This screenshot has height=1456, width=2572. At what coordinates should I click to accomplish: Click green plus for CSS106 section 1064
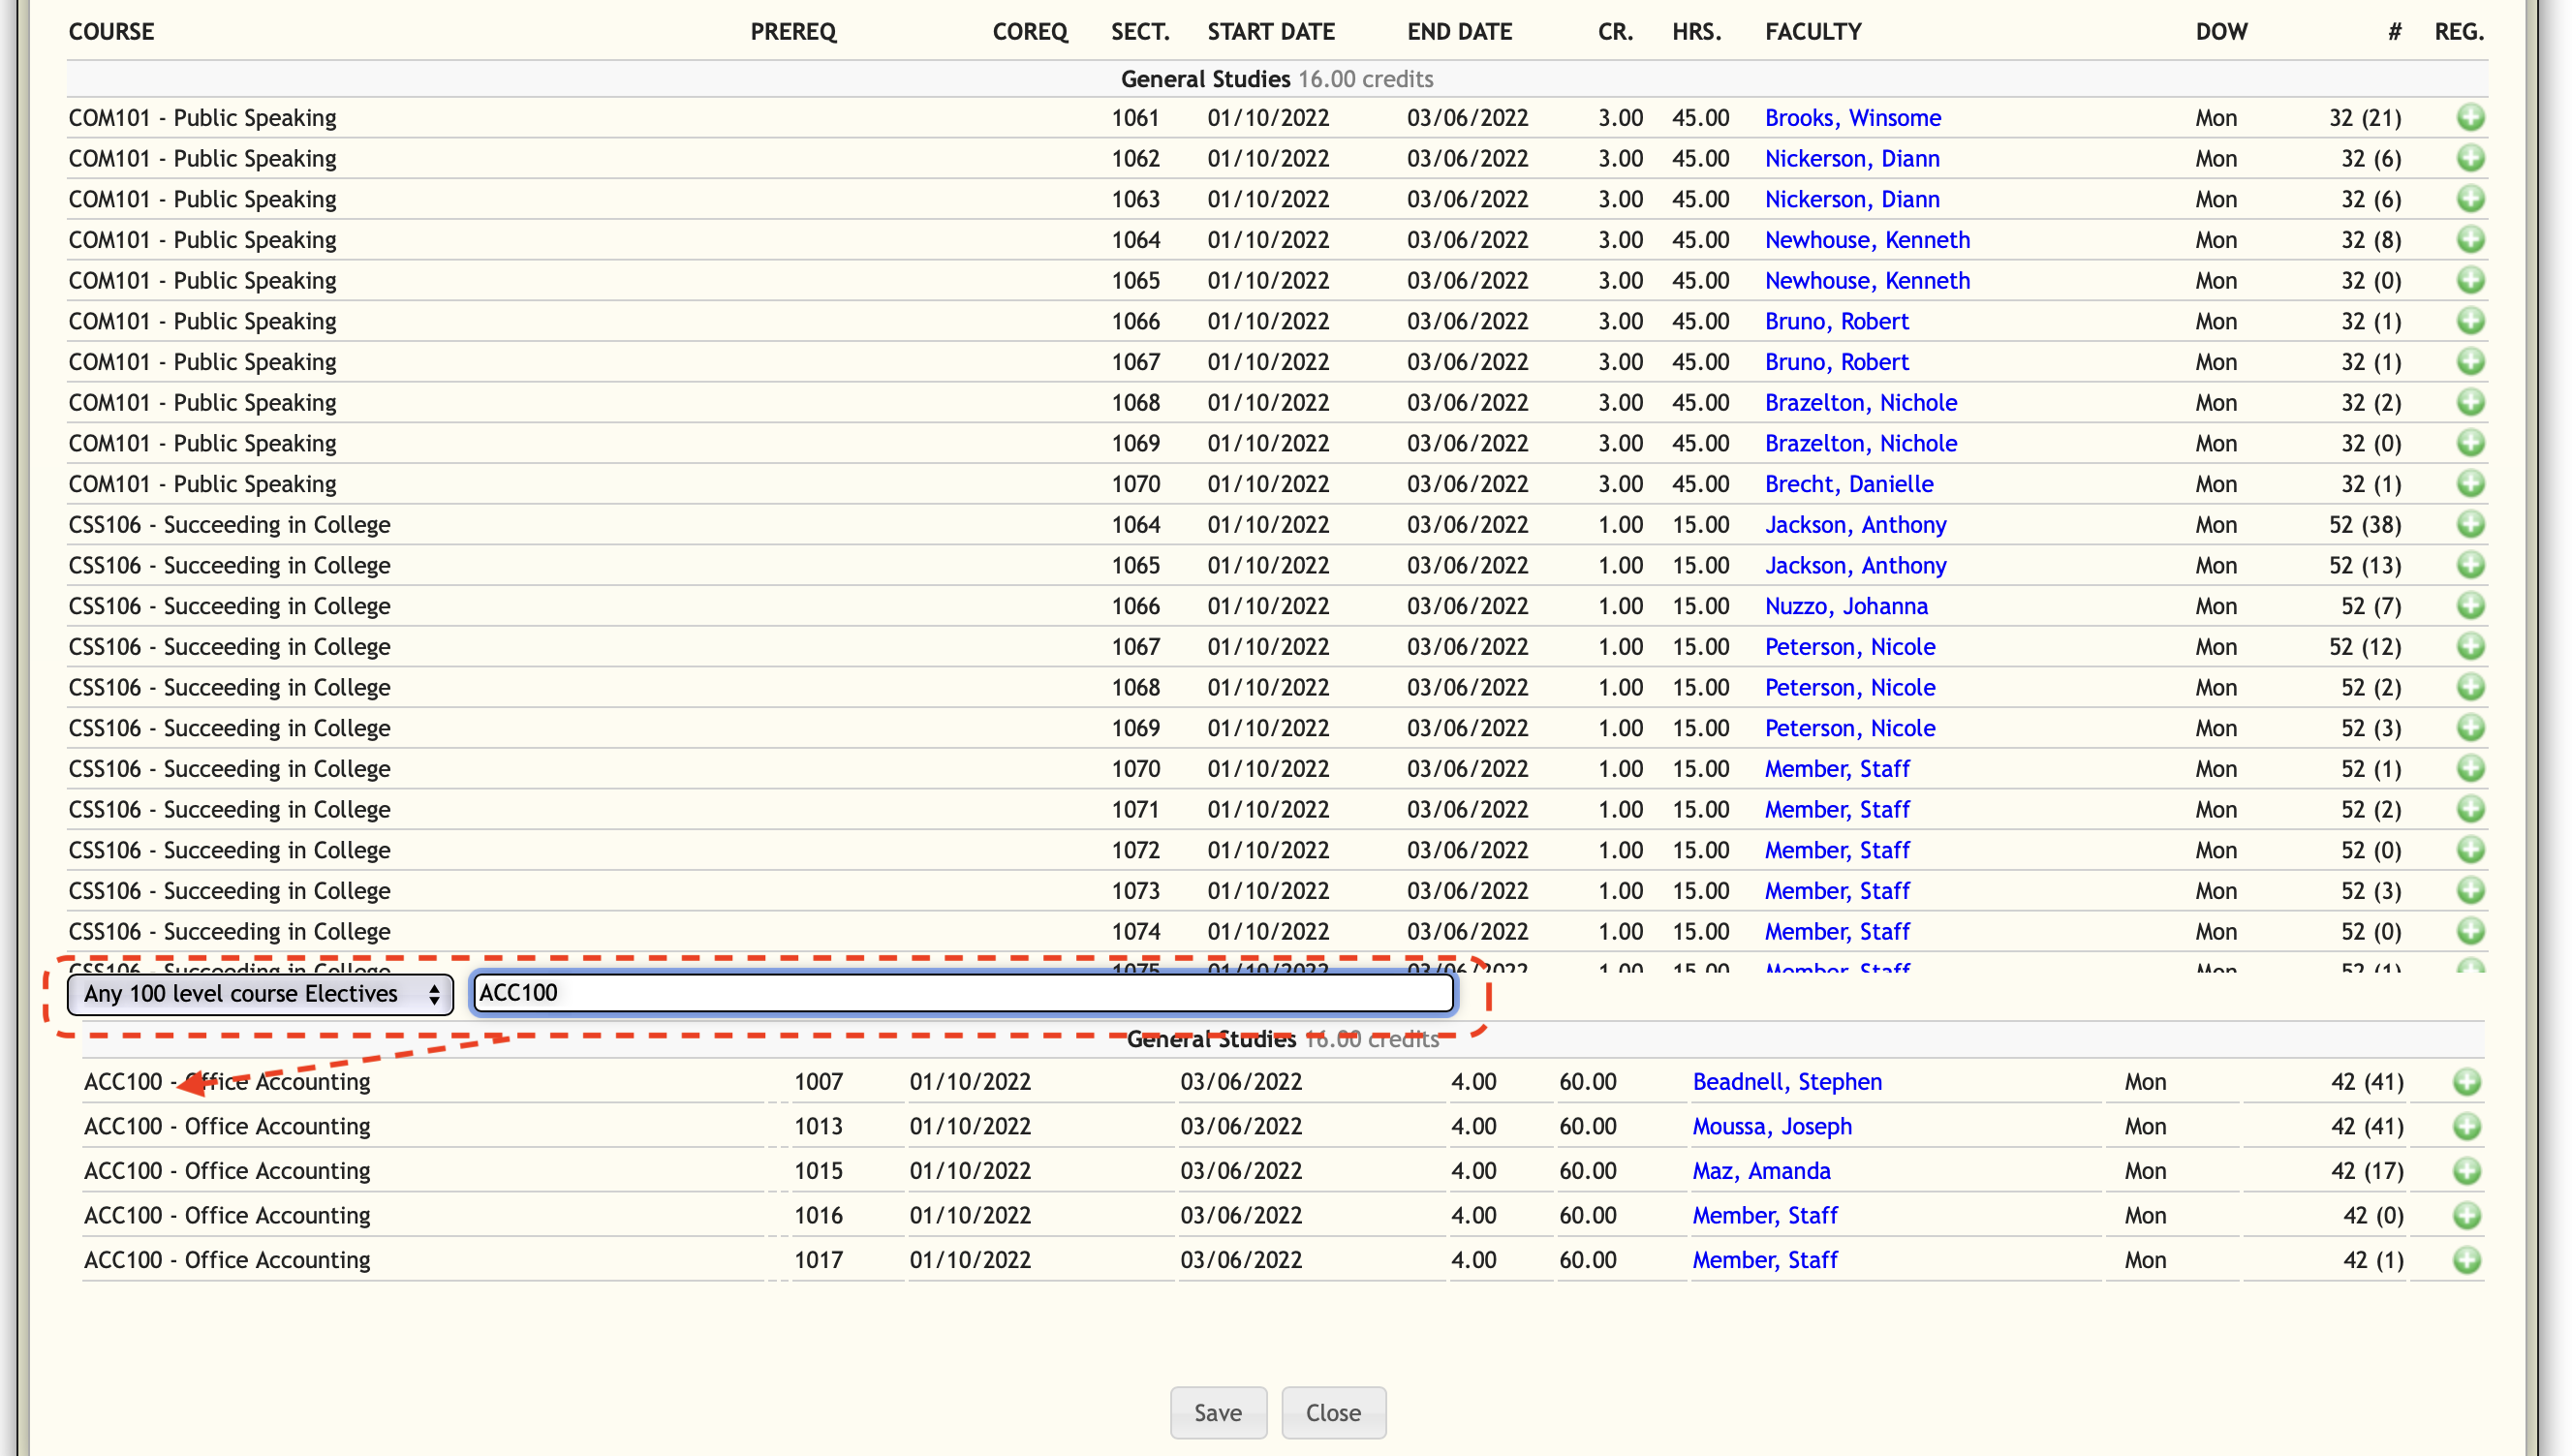point(2469,525)
